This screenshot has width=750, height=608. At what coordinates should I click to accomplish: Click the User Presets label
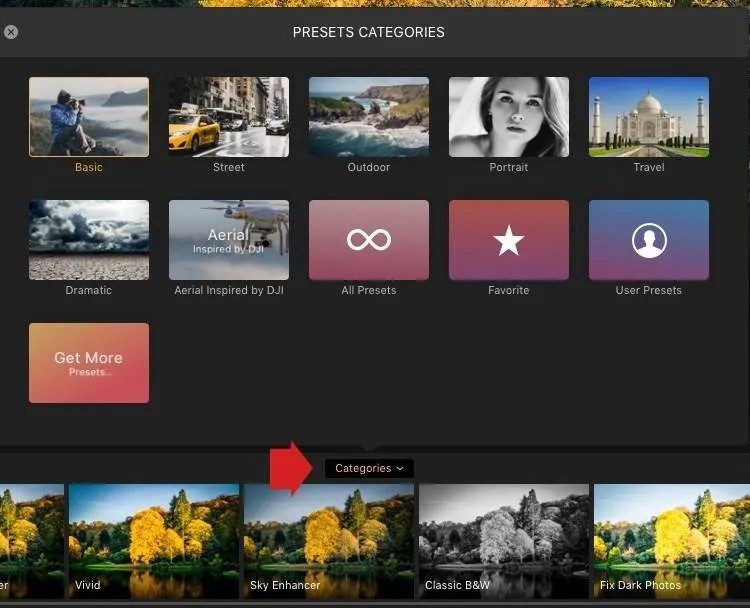click(x=649, y=290)
